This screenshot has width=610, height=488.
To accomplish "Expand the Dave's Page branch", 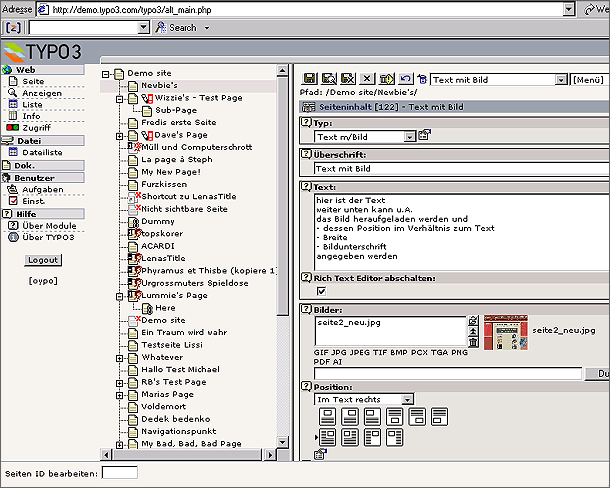I will tap(119, 136).
